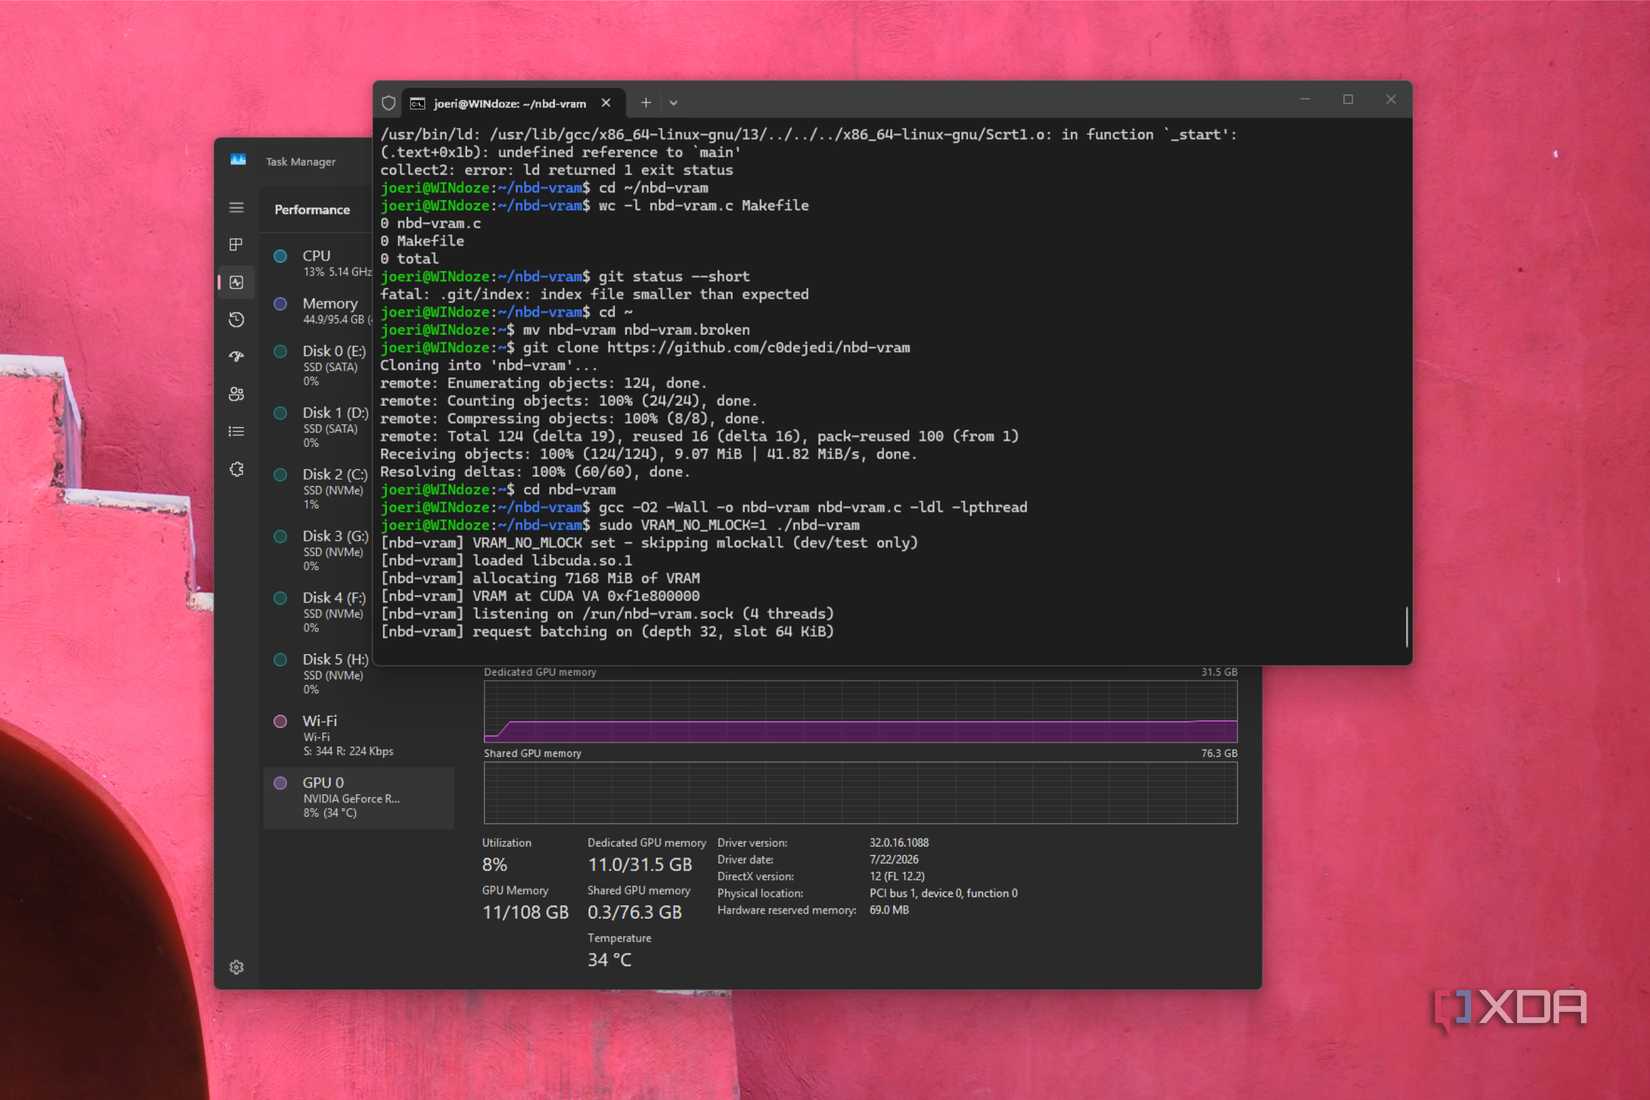
Task: Click the terminal window scrollbar thumb
Action: click(1406, 627)
